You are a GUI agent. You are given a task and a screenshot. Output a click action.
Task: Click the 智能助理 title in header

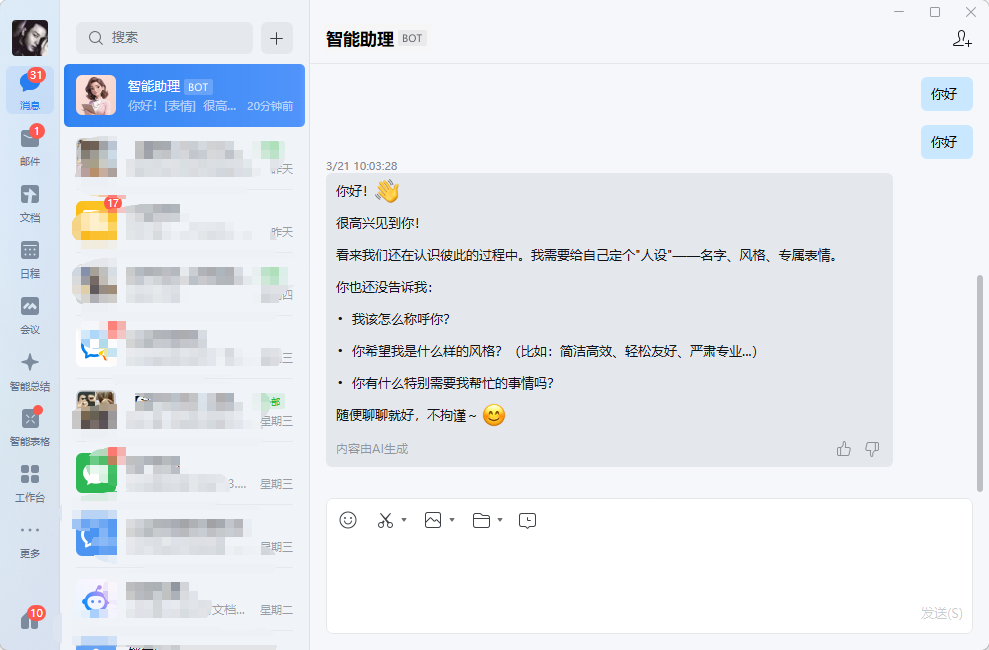(x=360, y=39)
